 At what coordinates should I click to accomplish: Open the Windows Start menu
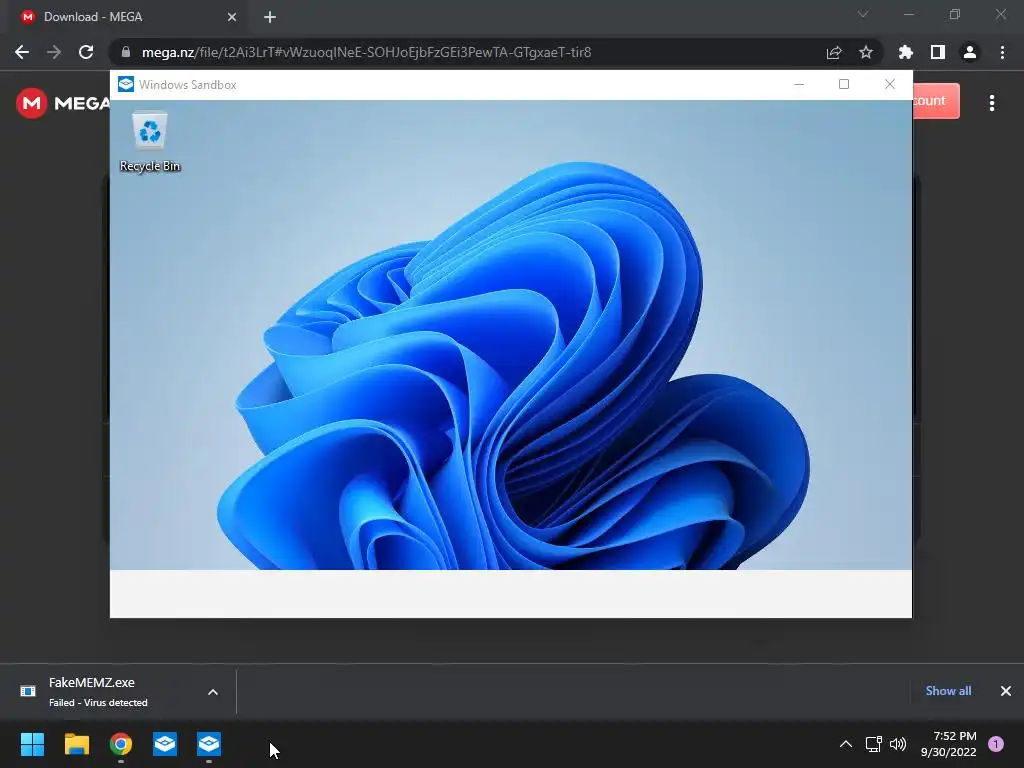point(32,744)
